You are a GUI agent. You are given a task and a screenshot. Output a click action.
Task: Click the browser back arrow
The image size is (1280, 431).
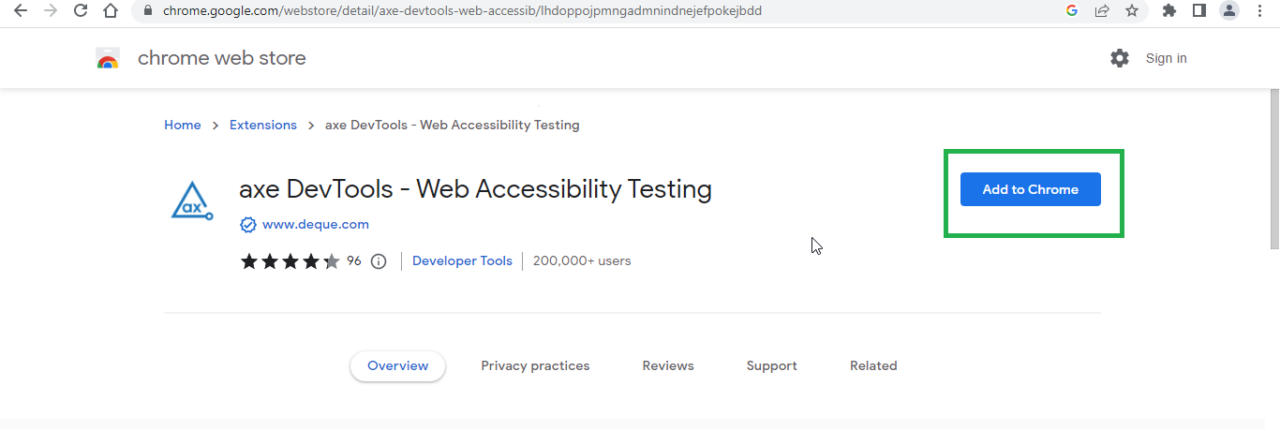pos(19,11)
